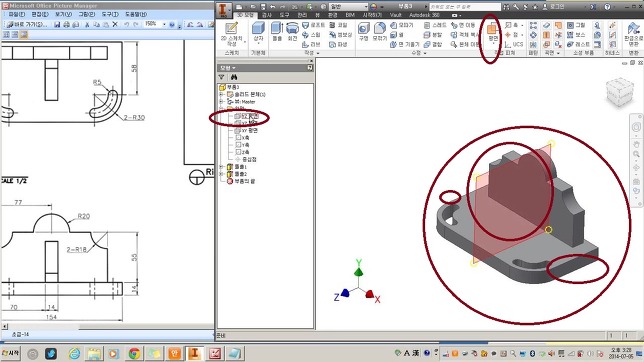Select the Hole (구멍) tool
Viewport: 644px width, 362px height.
point(363,32)
